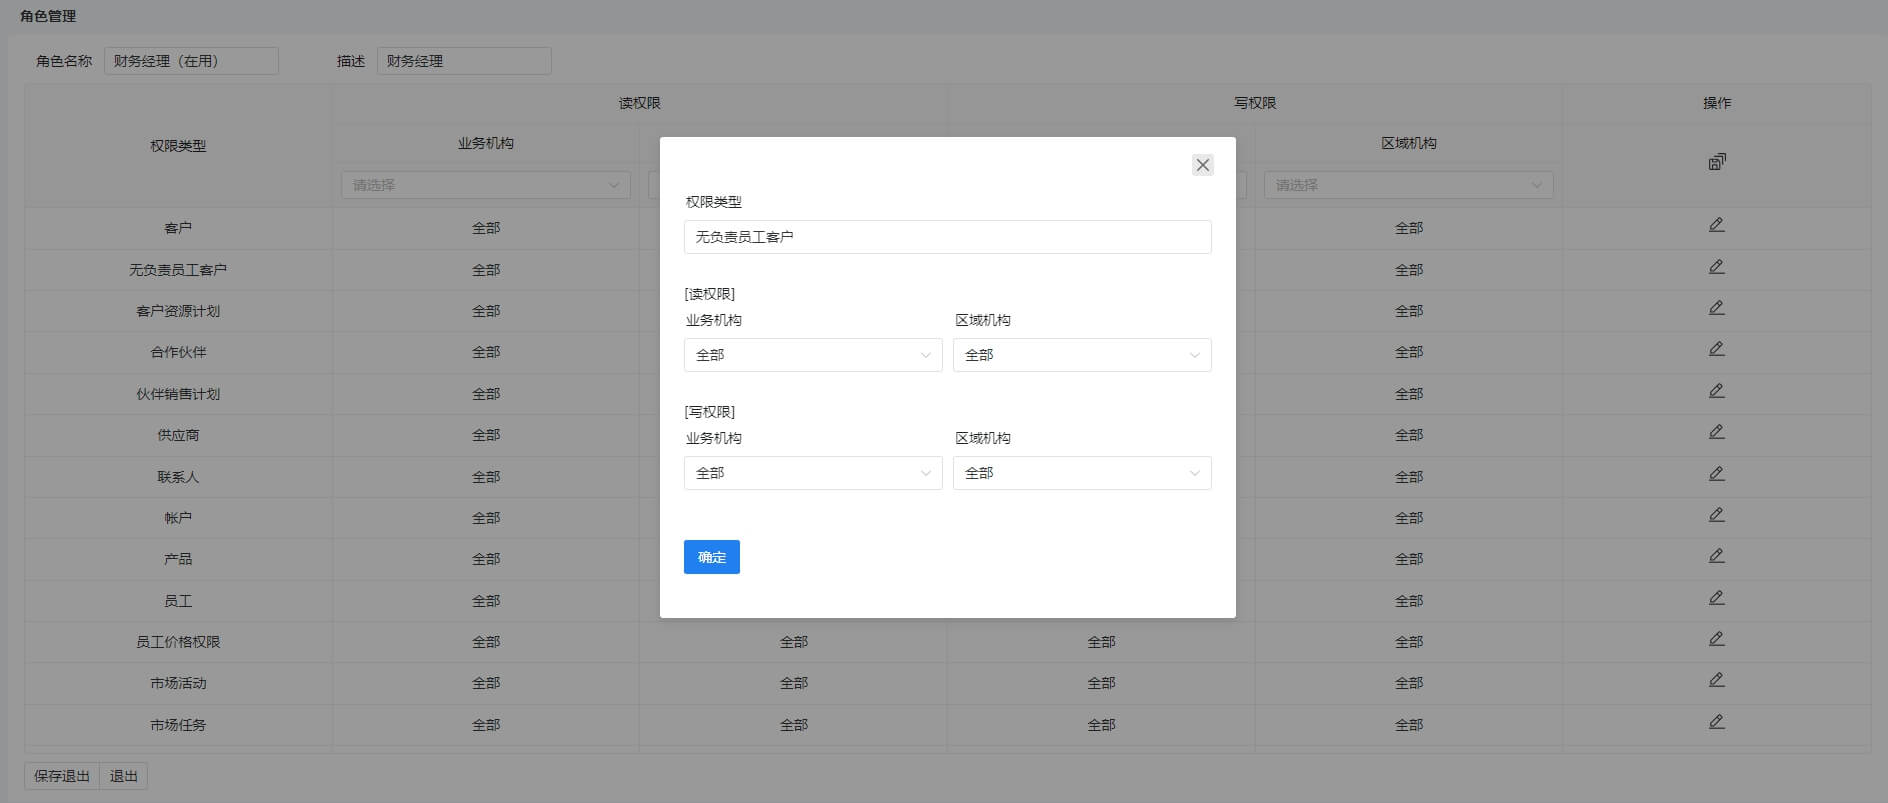
Task: Select the 合作伙伴 cell
Action: point(178,352)
